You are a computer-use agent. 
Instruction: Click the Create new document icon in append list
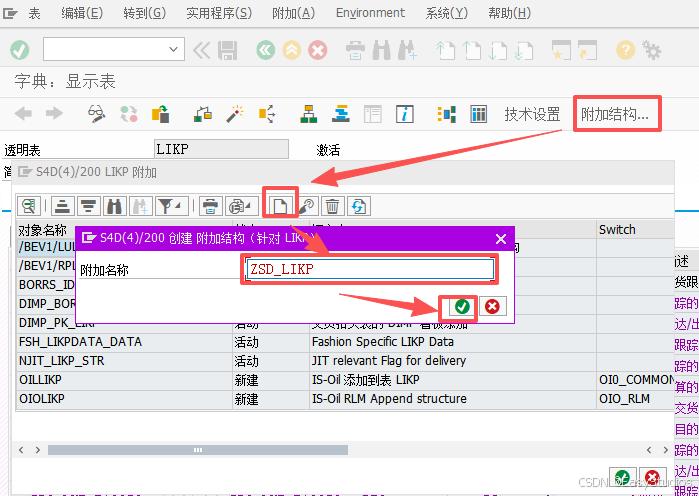[280, 206]
